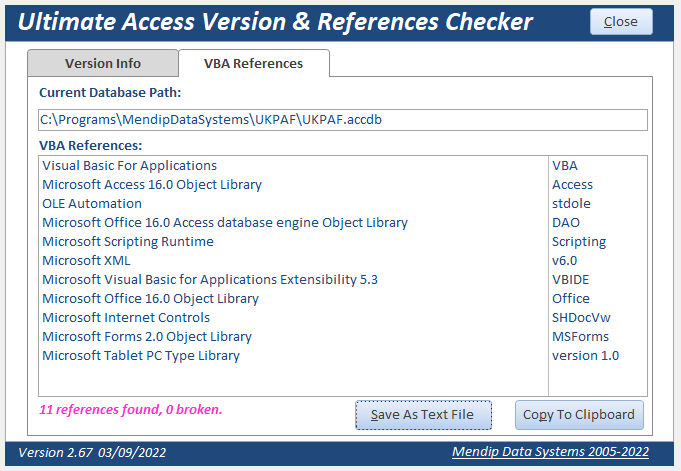Image resolution: width=681 pixels, height=471 pixels.
Task: Select the Microsoft Internet Controls reference
Action: (126, 318)
